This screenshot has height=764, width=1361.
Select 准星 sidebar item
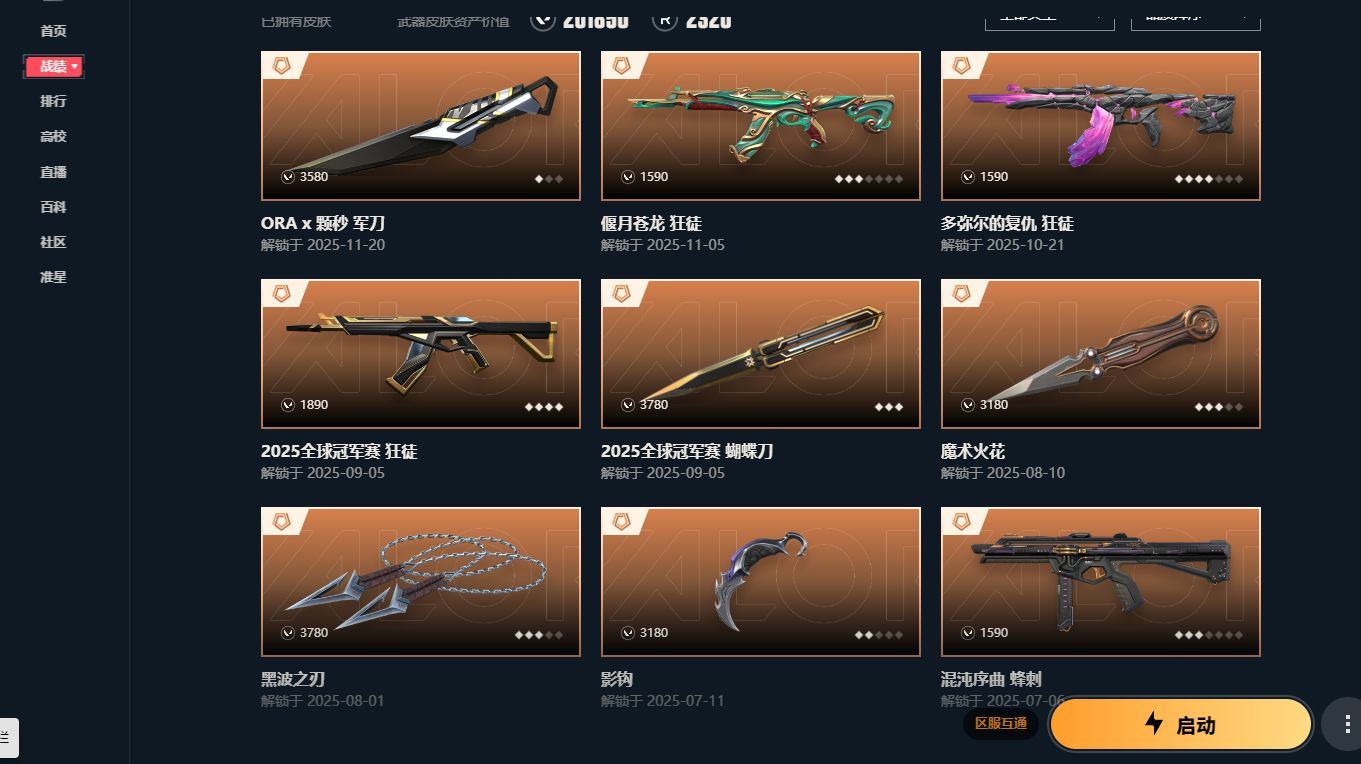[x=53, y=277]
